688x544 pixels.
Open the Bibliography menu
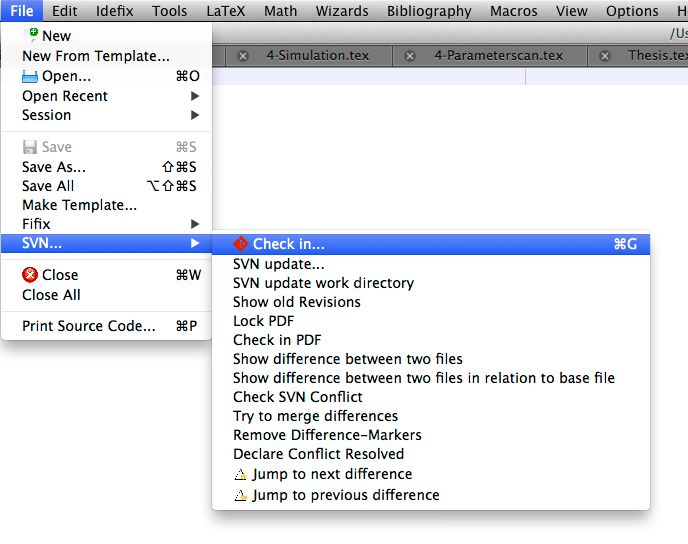tap(429, 11)
